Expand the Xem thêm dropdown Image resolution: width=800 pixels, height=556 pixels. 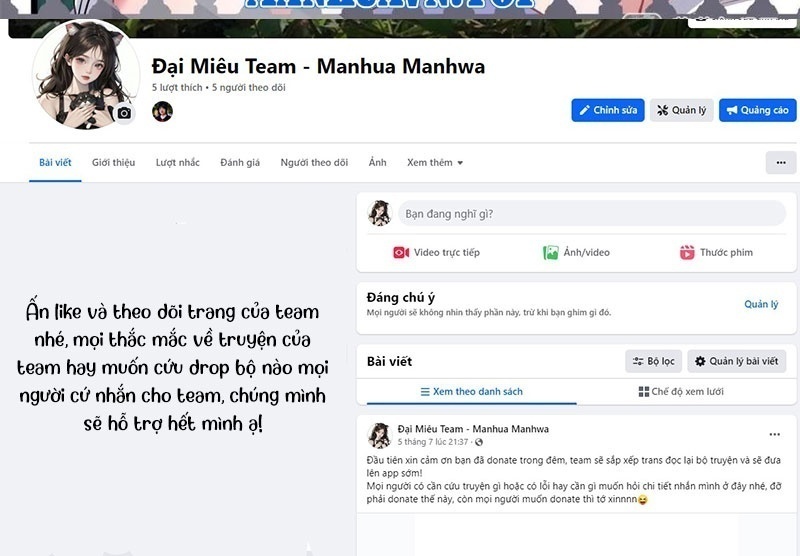(435, 163)
